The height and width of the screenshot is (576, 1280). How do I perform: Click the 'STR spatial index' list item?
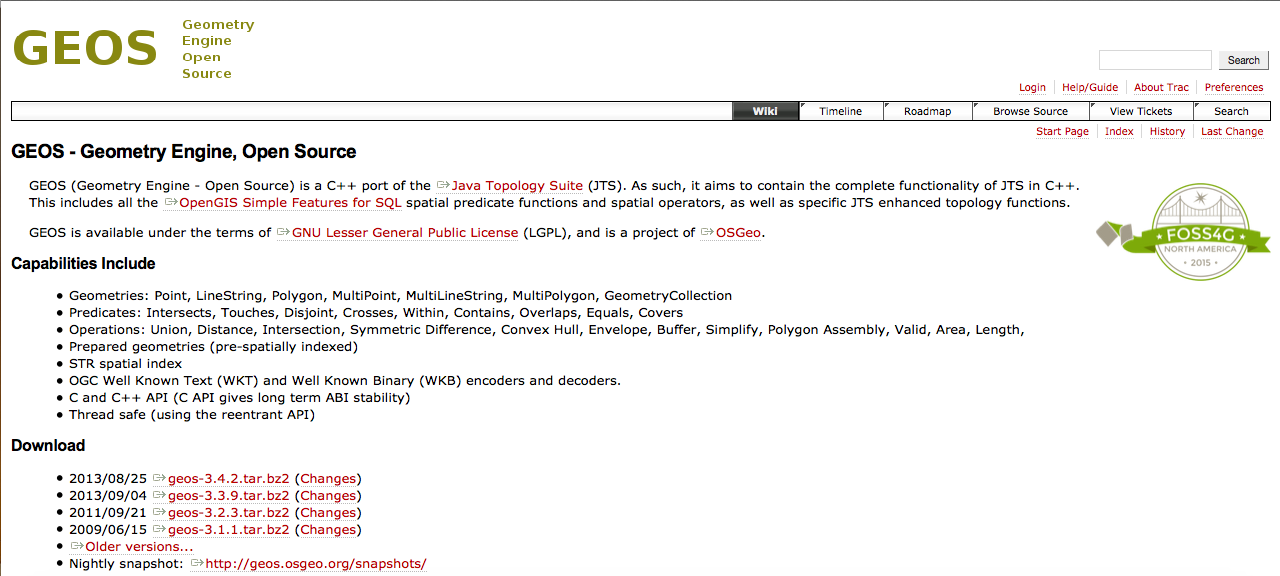127,364
